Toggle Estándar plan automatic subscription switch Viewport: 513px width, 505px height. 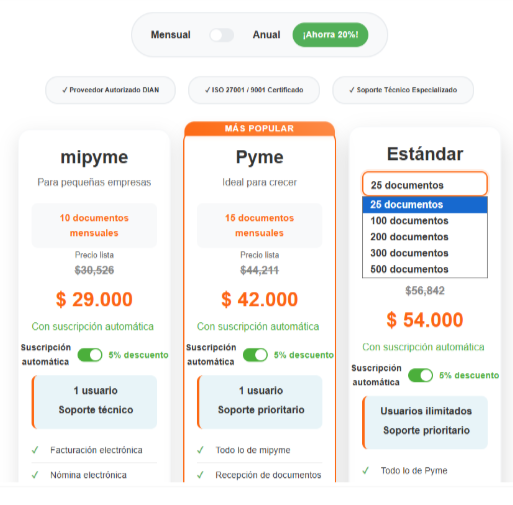(421, 375)
